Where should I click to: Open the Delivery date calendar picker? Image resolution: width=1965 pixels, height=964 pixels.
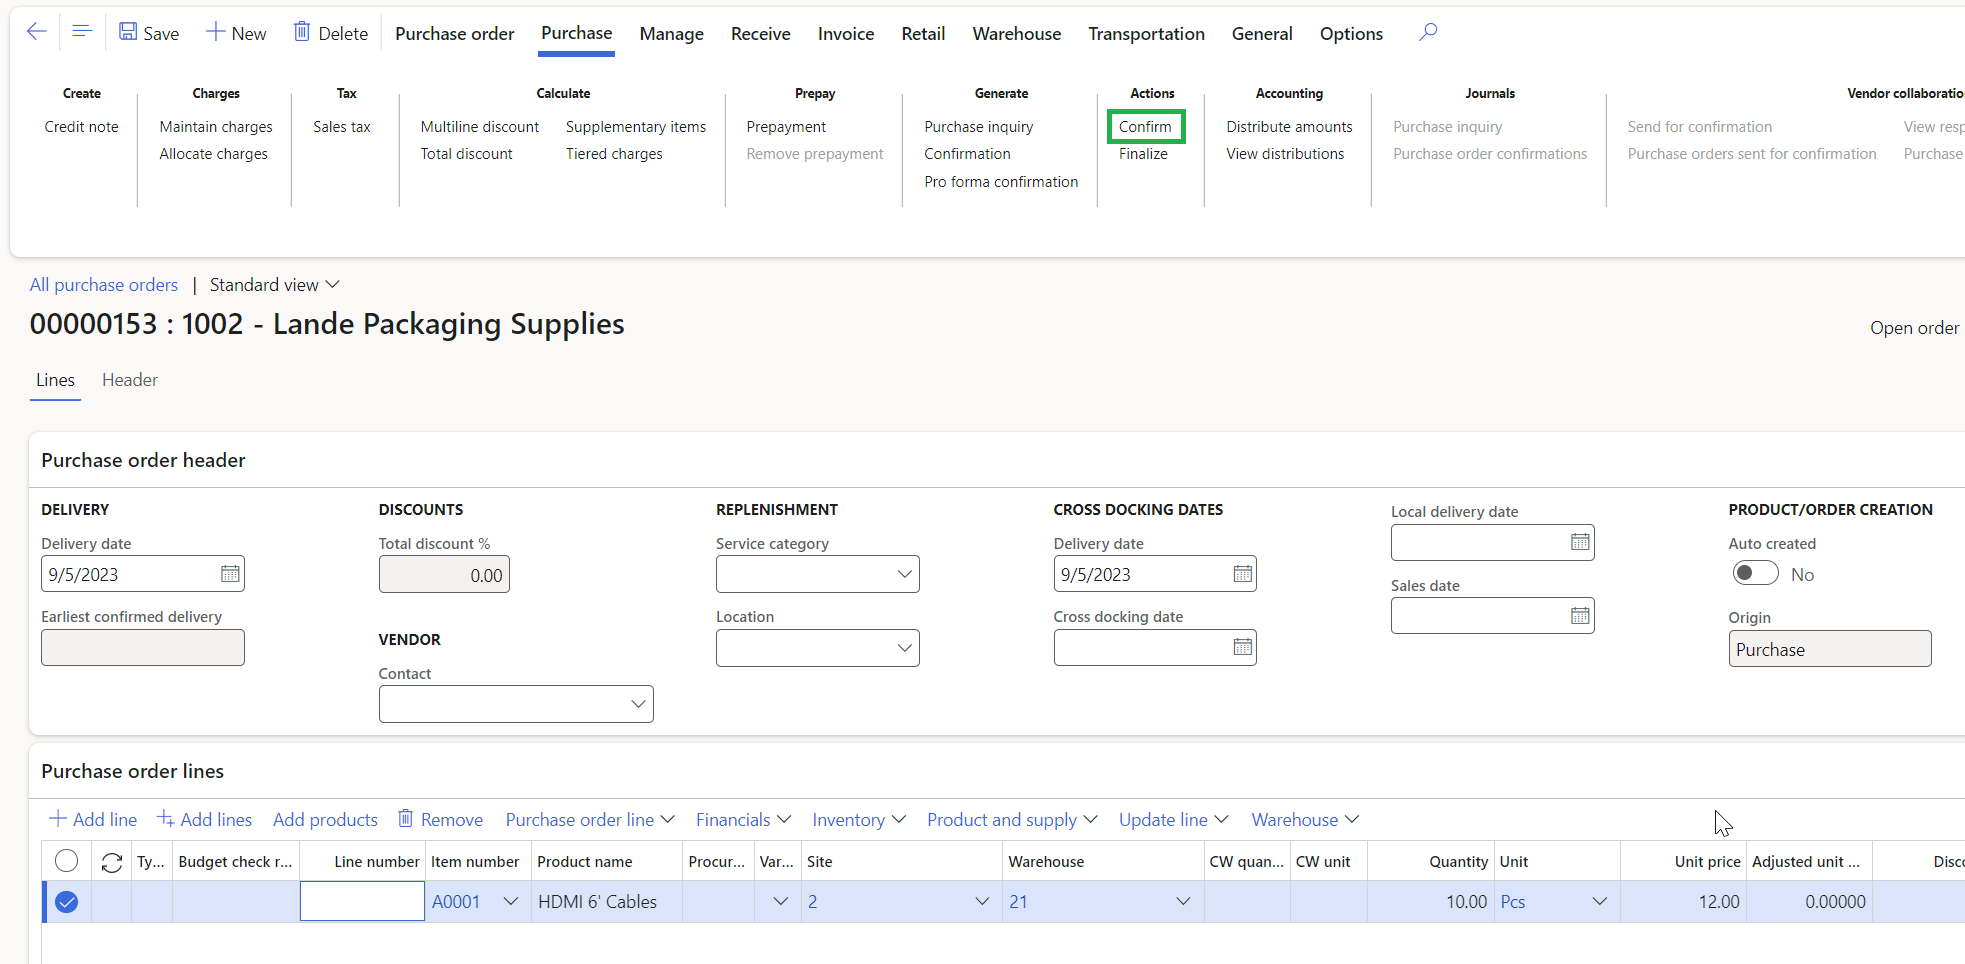tap(229, 573)
